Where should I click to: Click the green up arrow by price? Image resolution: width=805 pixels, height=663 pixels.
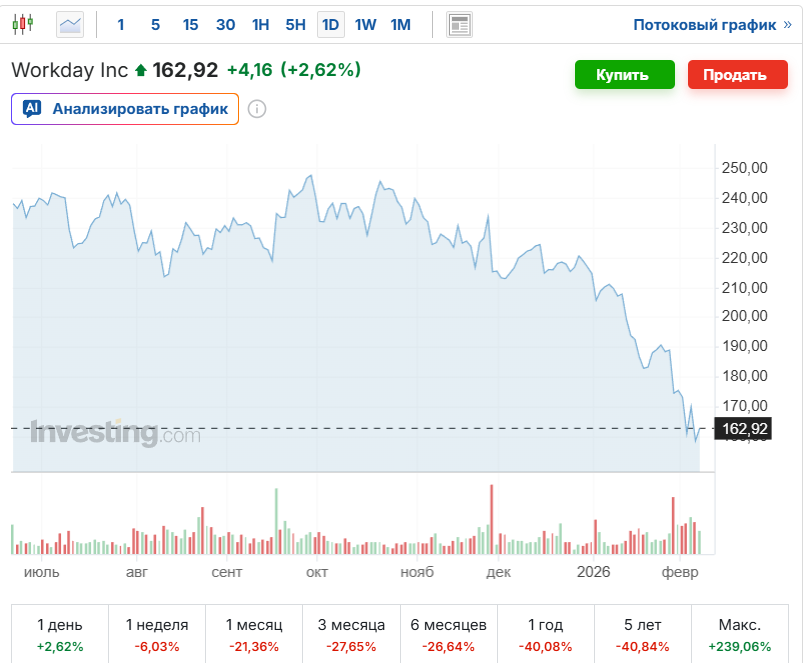[x=140, y=71]
